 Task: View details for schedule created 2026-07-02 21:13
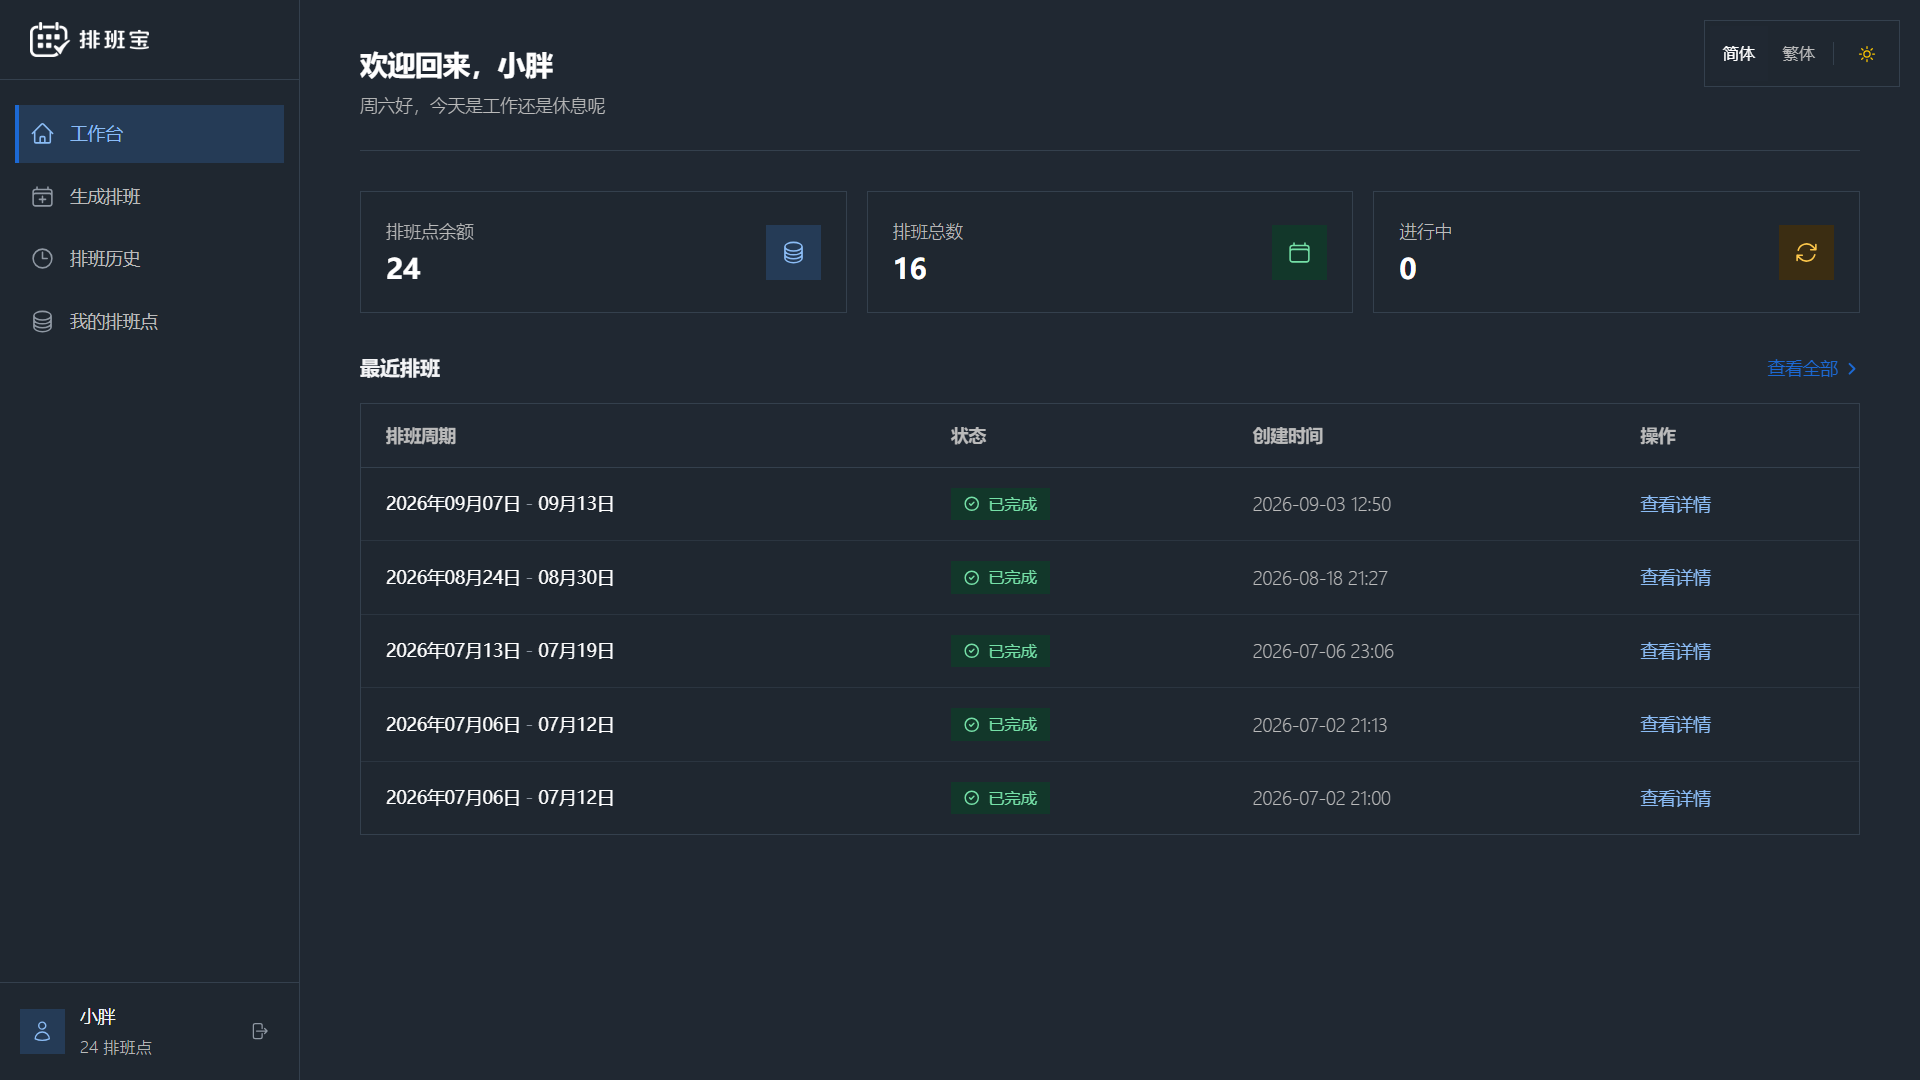click(1675, 725)
